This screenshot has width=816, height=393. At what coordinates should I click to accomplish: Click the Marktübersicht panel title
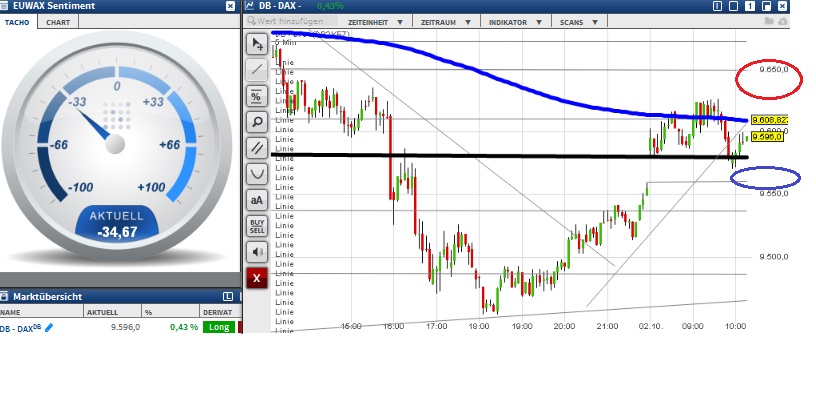(x=47, y=297)
